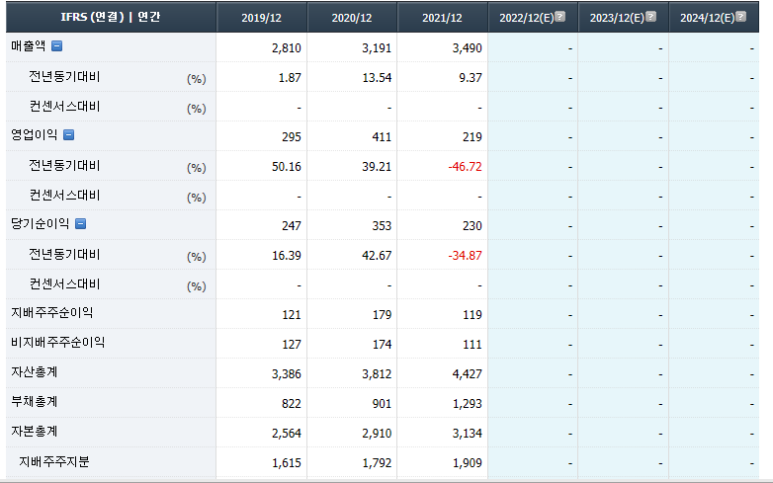Select the growth value 42.67
773x483 pixels.
[x=377, y=256]
